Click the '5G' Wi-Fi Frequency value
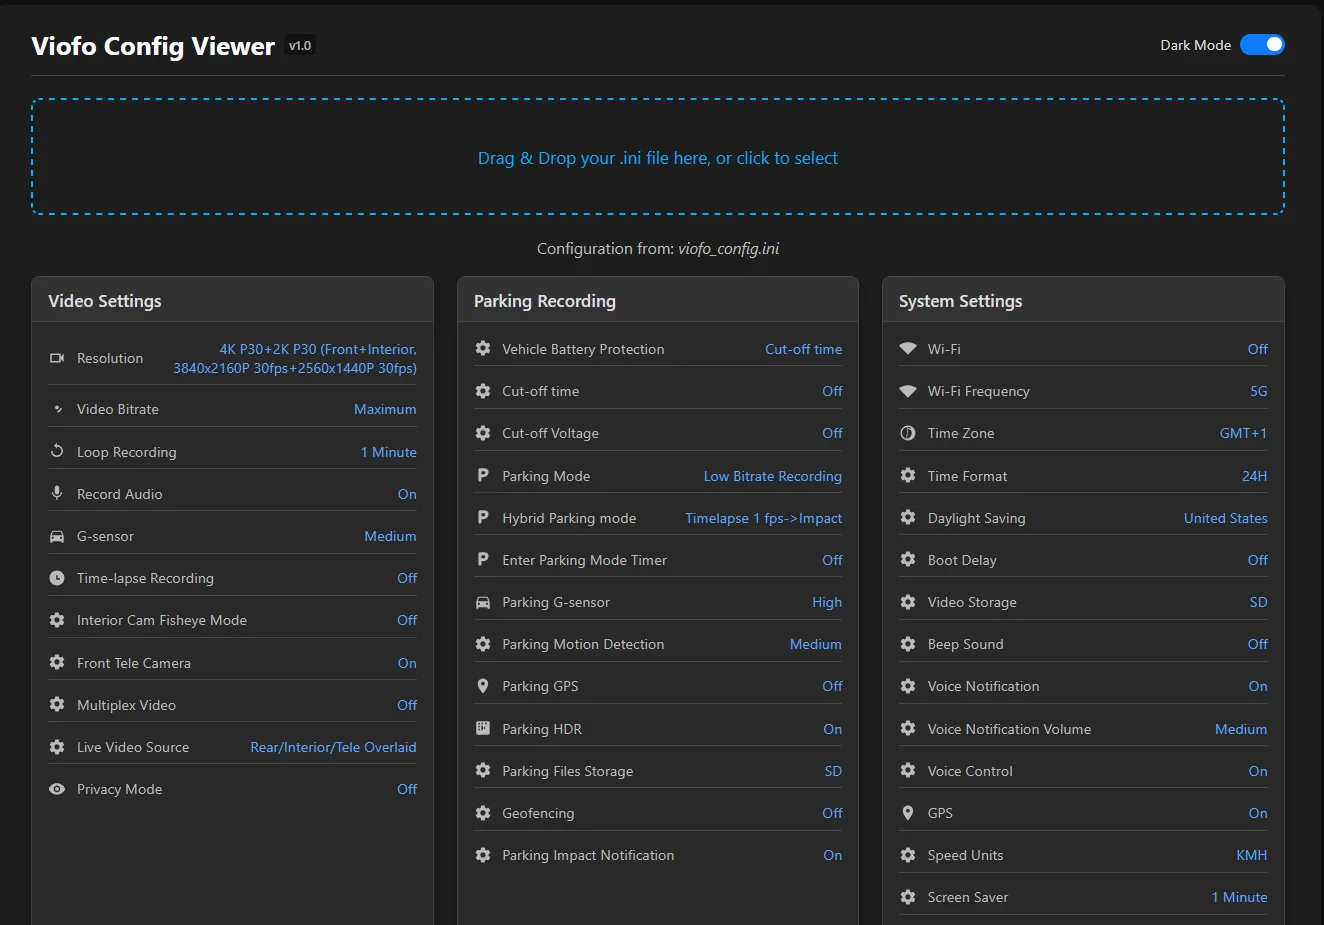 point(1259,391)
